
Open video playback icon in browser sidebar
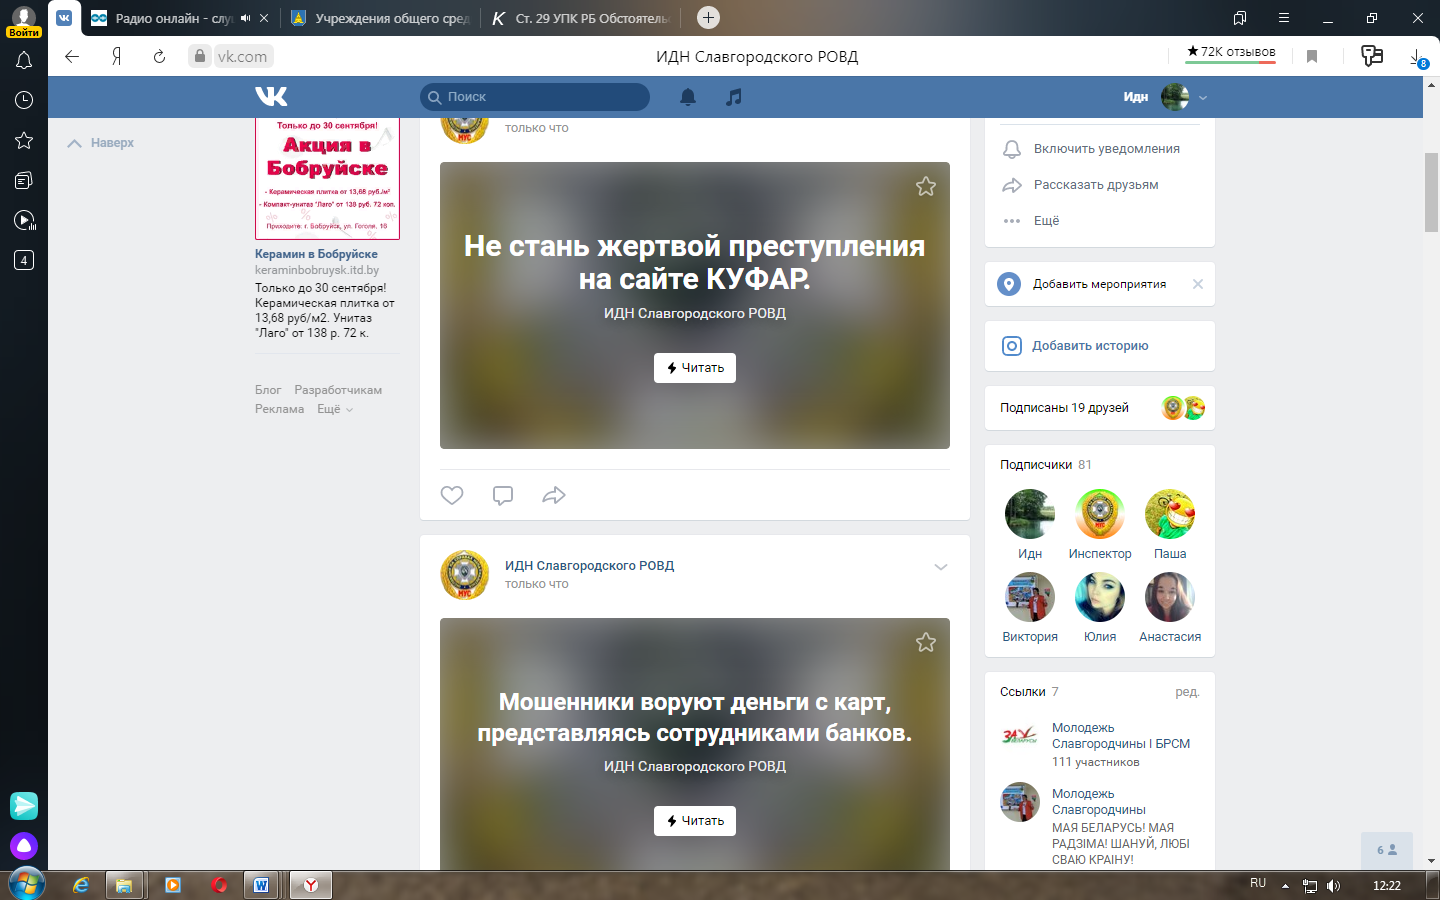pos(24,220)
